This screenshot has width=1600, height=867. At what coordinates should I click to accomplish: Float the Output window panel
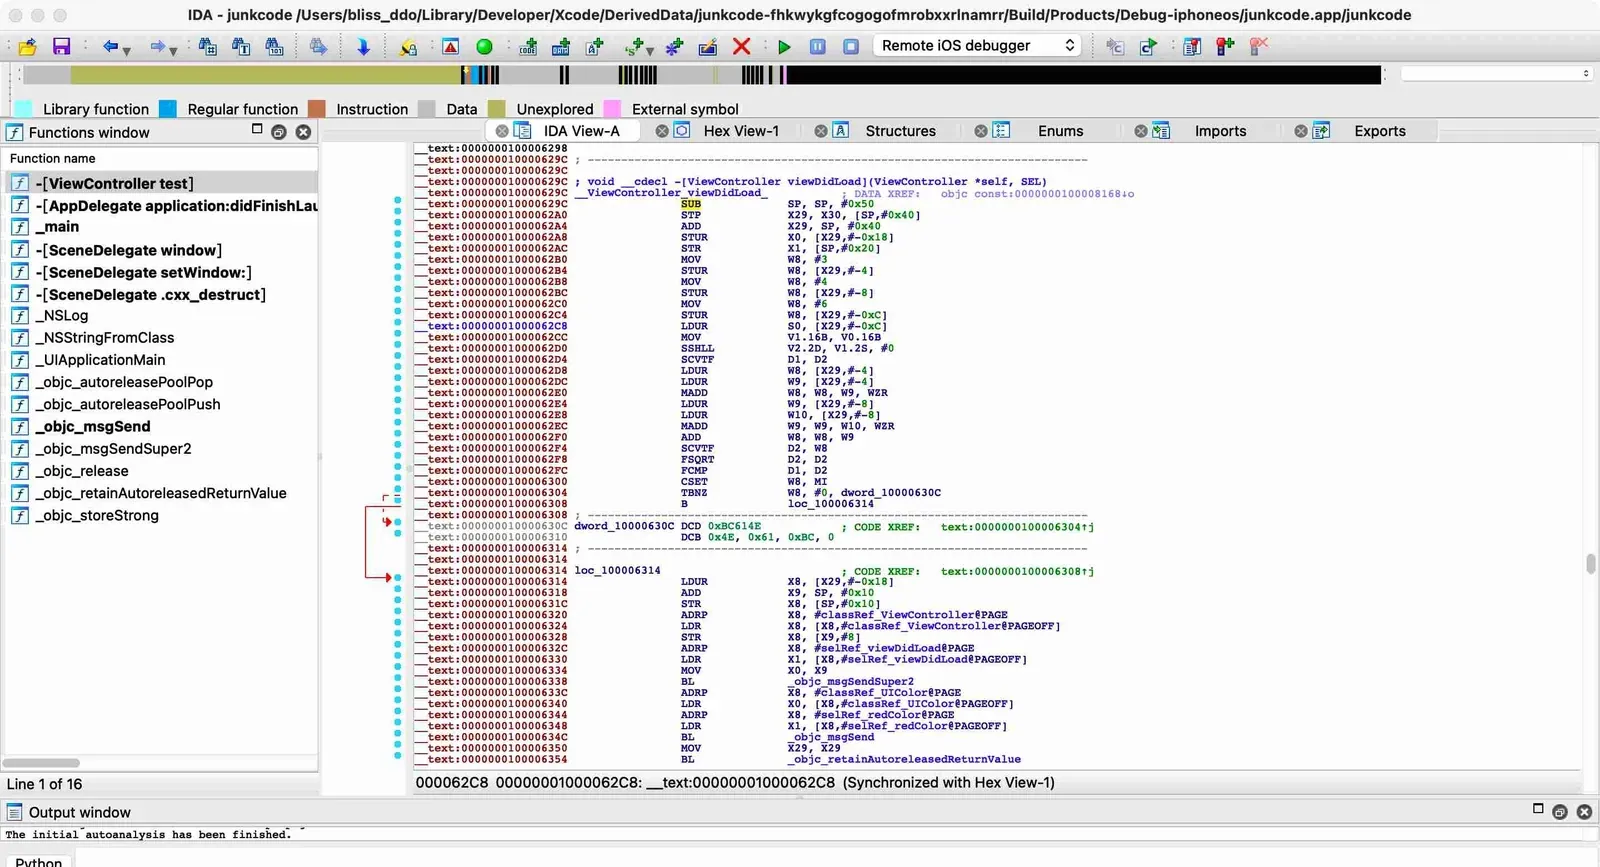pos(1559,812)
